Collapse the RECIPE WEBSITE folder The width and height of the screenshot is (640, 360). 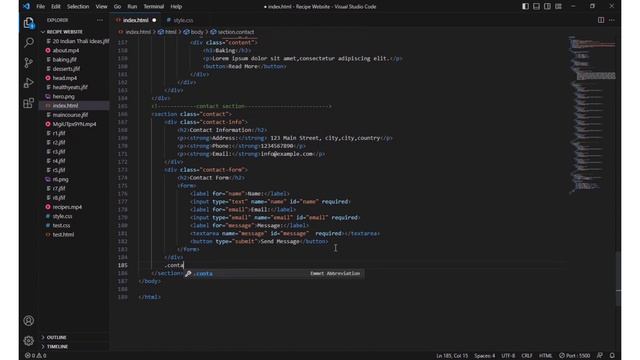coord(64,32)
